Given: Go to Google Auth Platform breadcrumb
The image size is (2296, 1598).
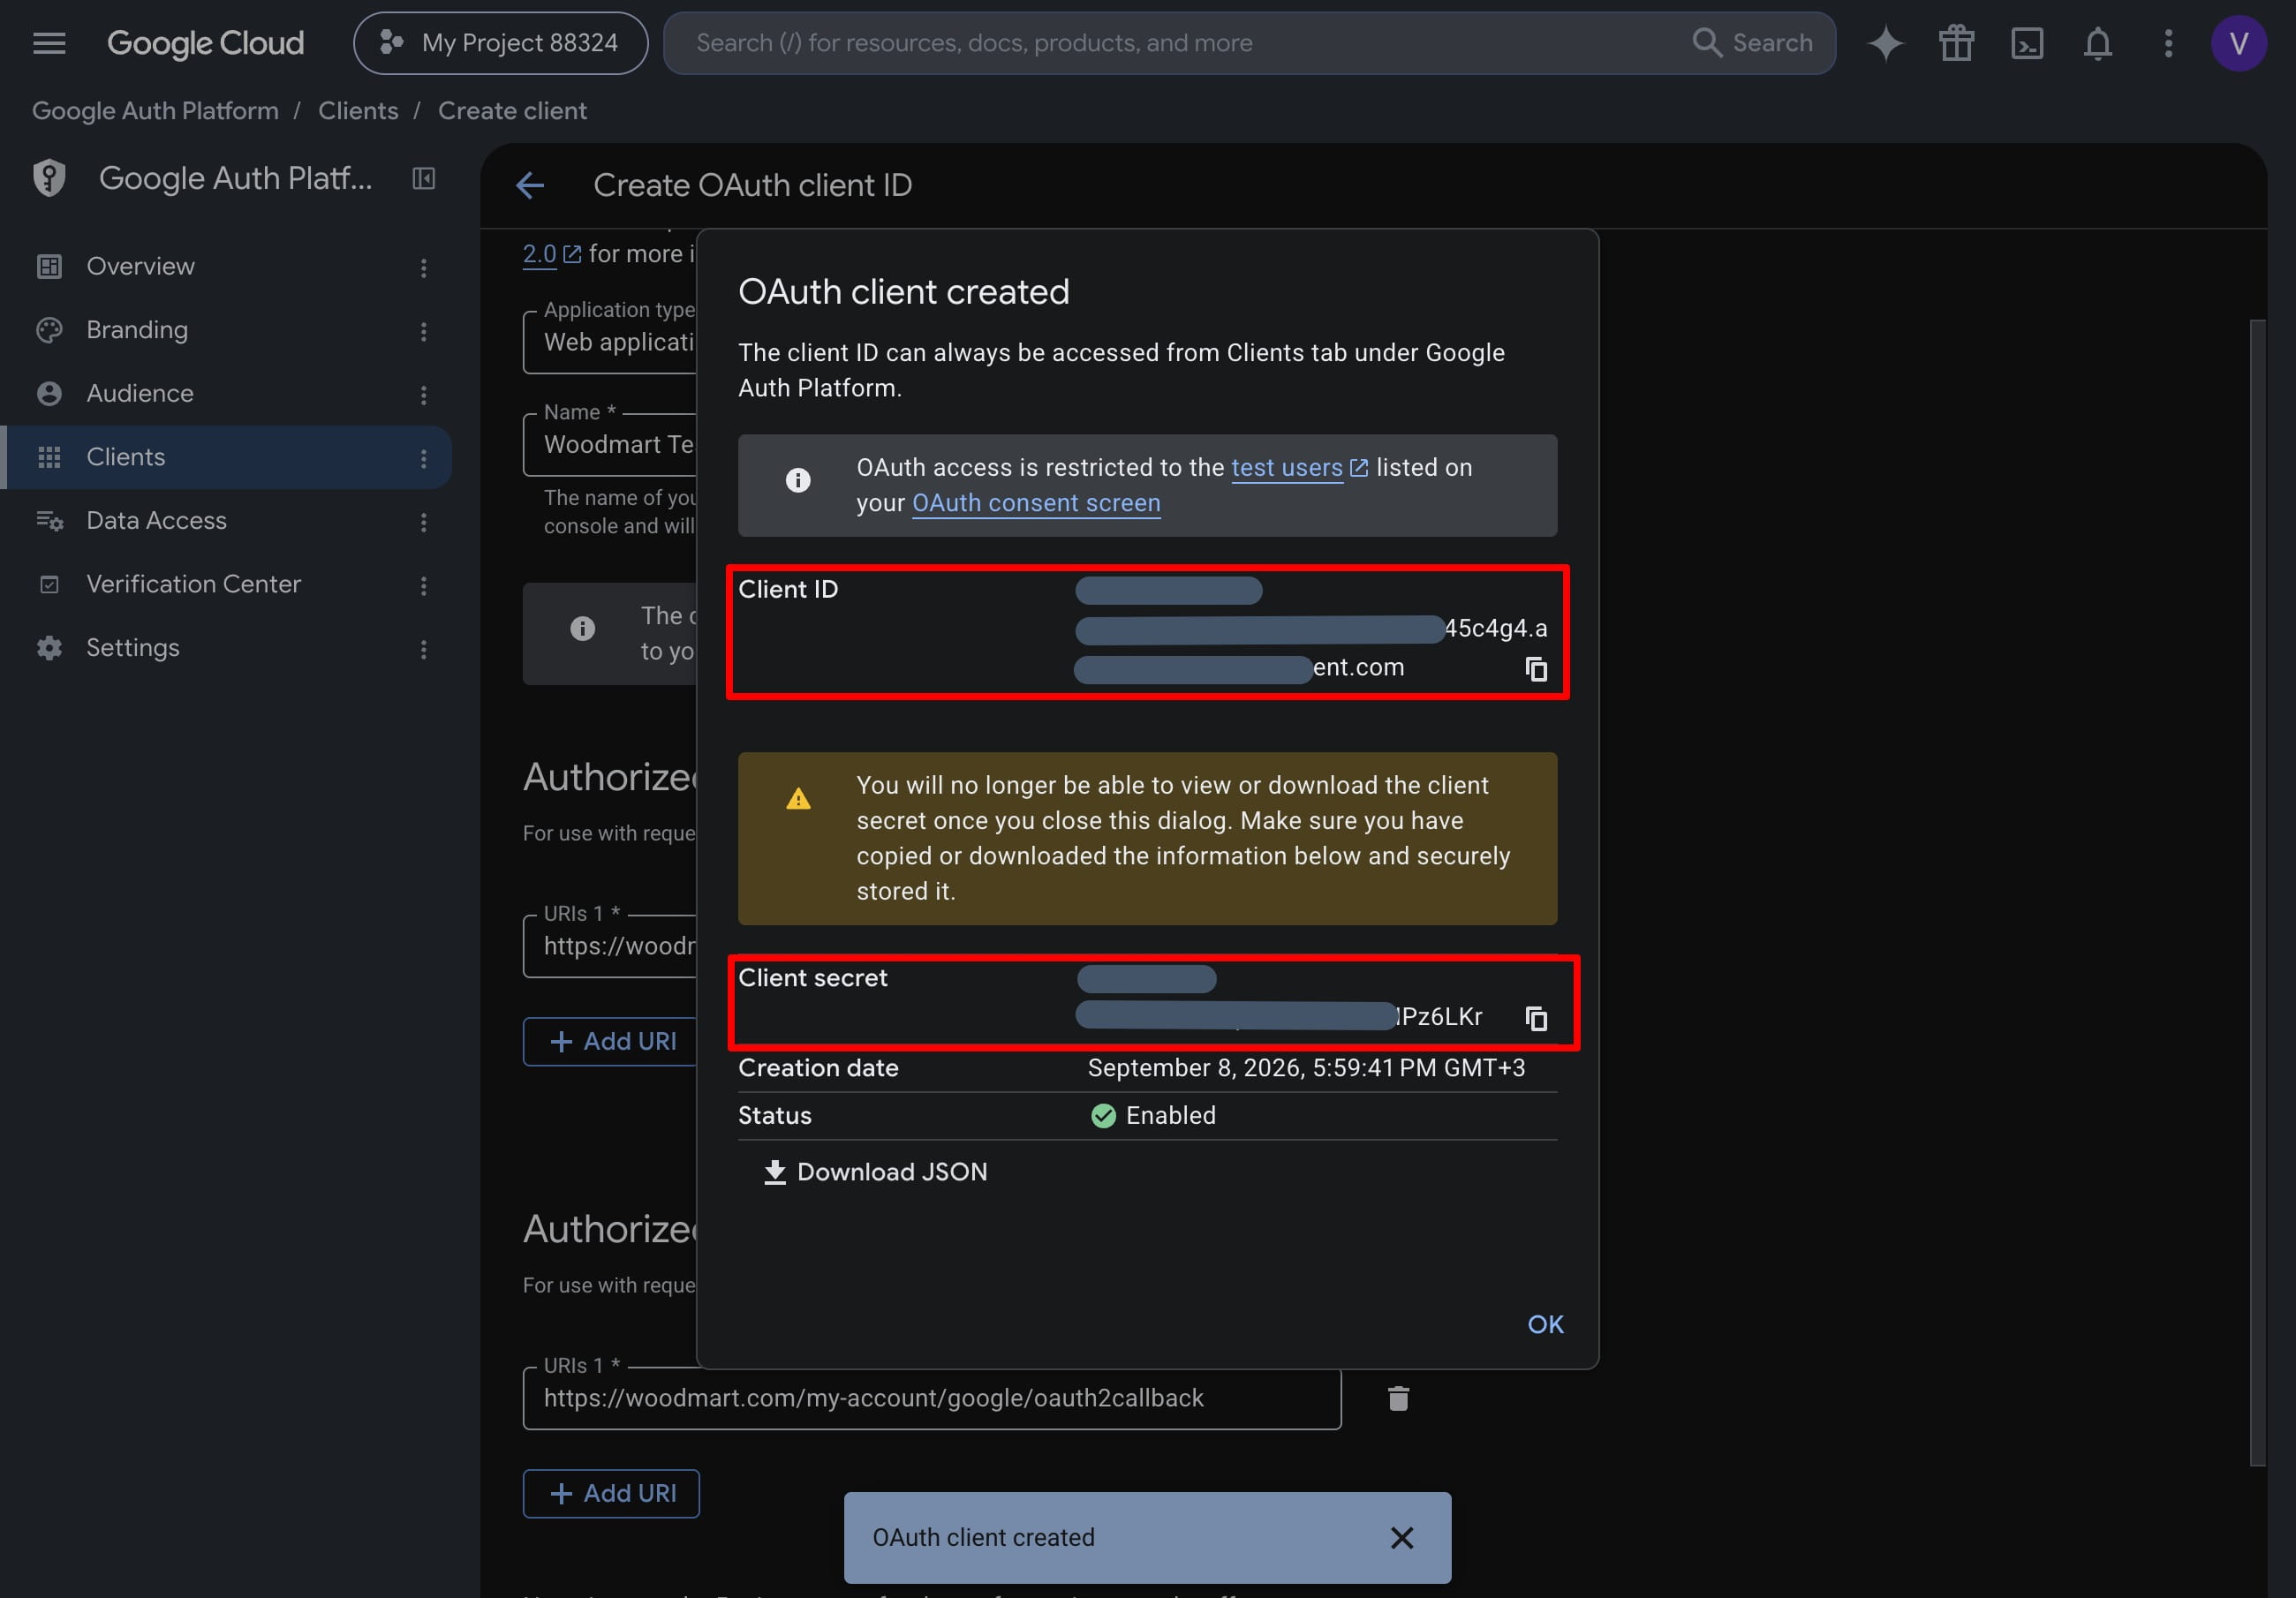Looking at the screenshot, I should point(155,111).
